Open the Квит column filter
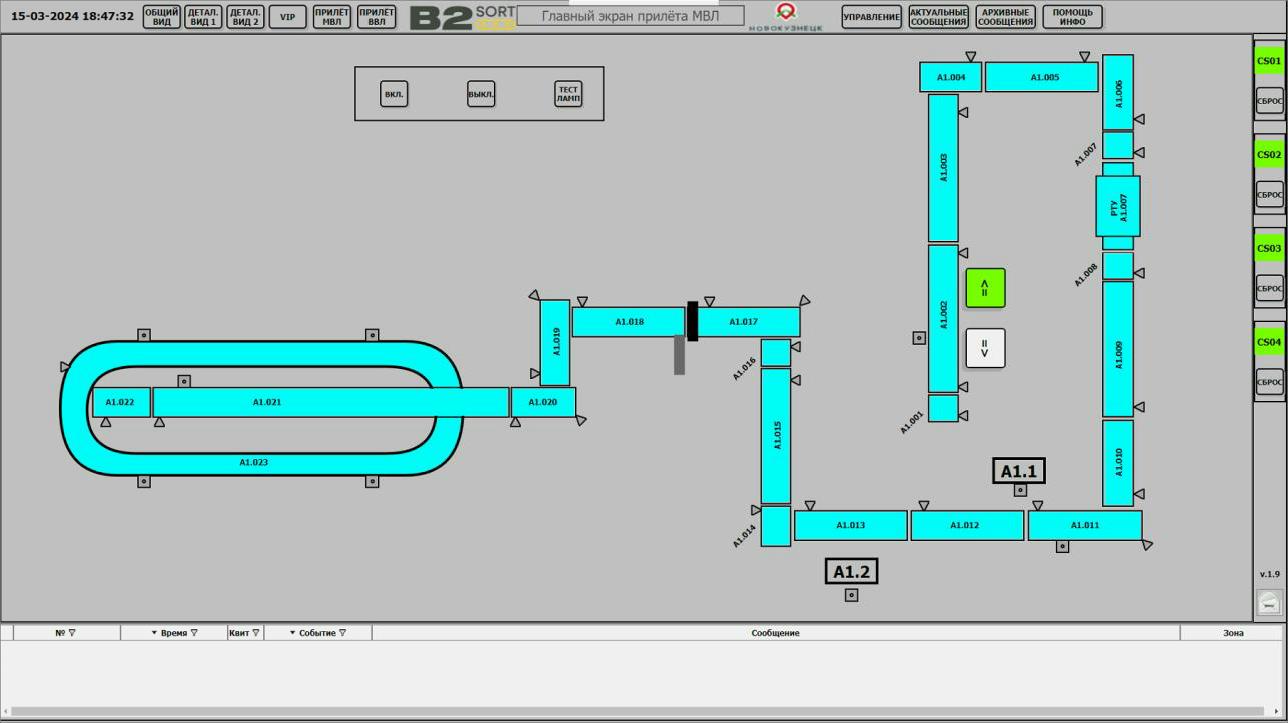This screenshot has width=1288, height=723. (256, 633)
